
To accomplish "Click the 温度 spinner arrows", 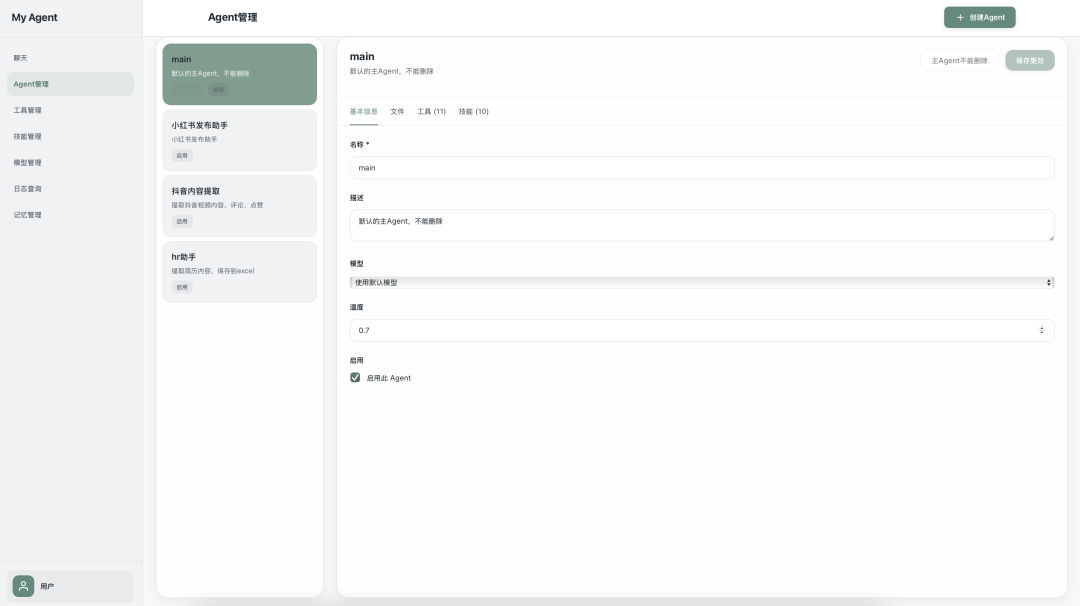I will [x=1041, y=330].
